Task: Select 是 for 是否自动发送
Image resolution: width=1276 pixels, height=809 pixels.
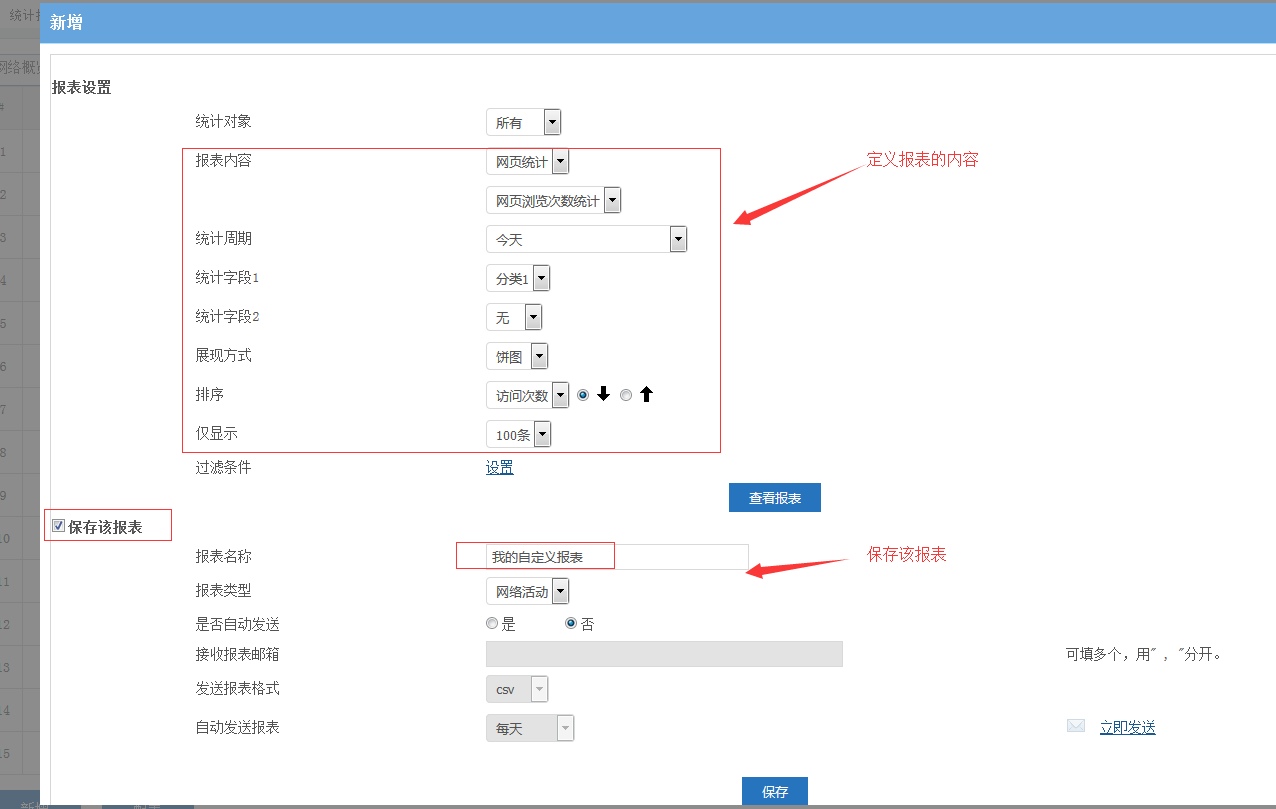Action: point(491,623)
